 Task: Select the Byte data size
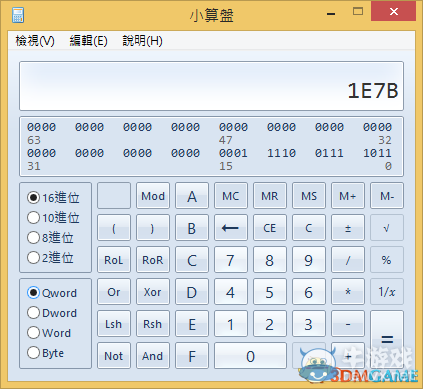45,353
